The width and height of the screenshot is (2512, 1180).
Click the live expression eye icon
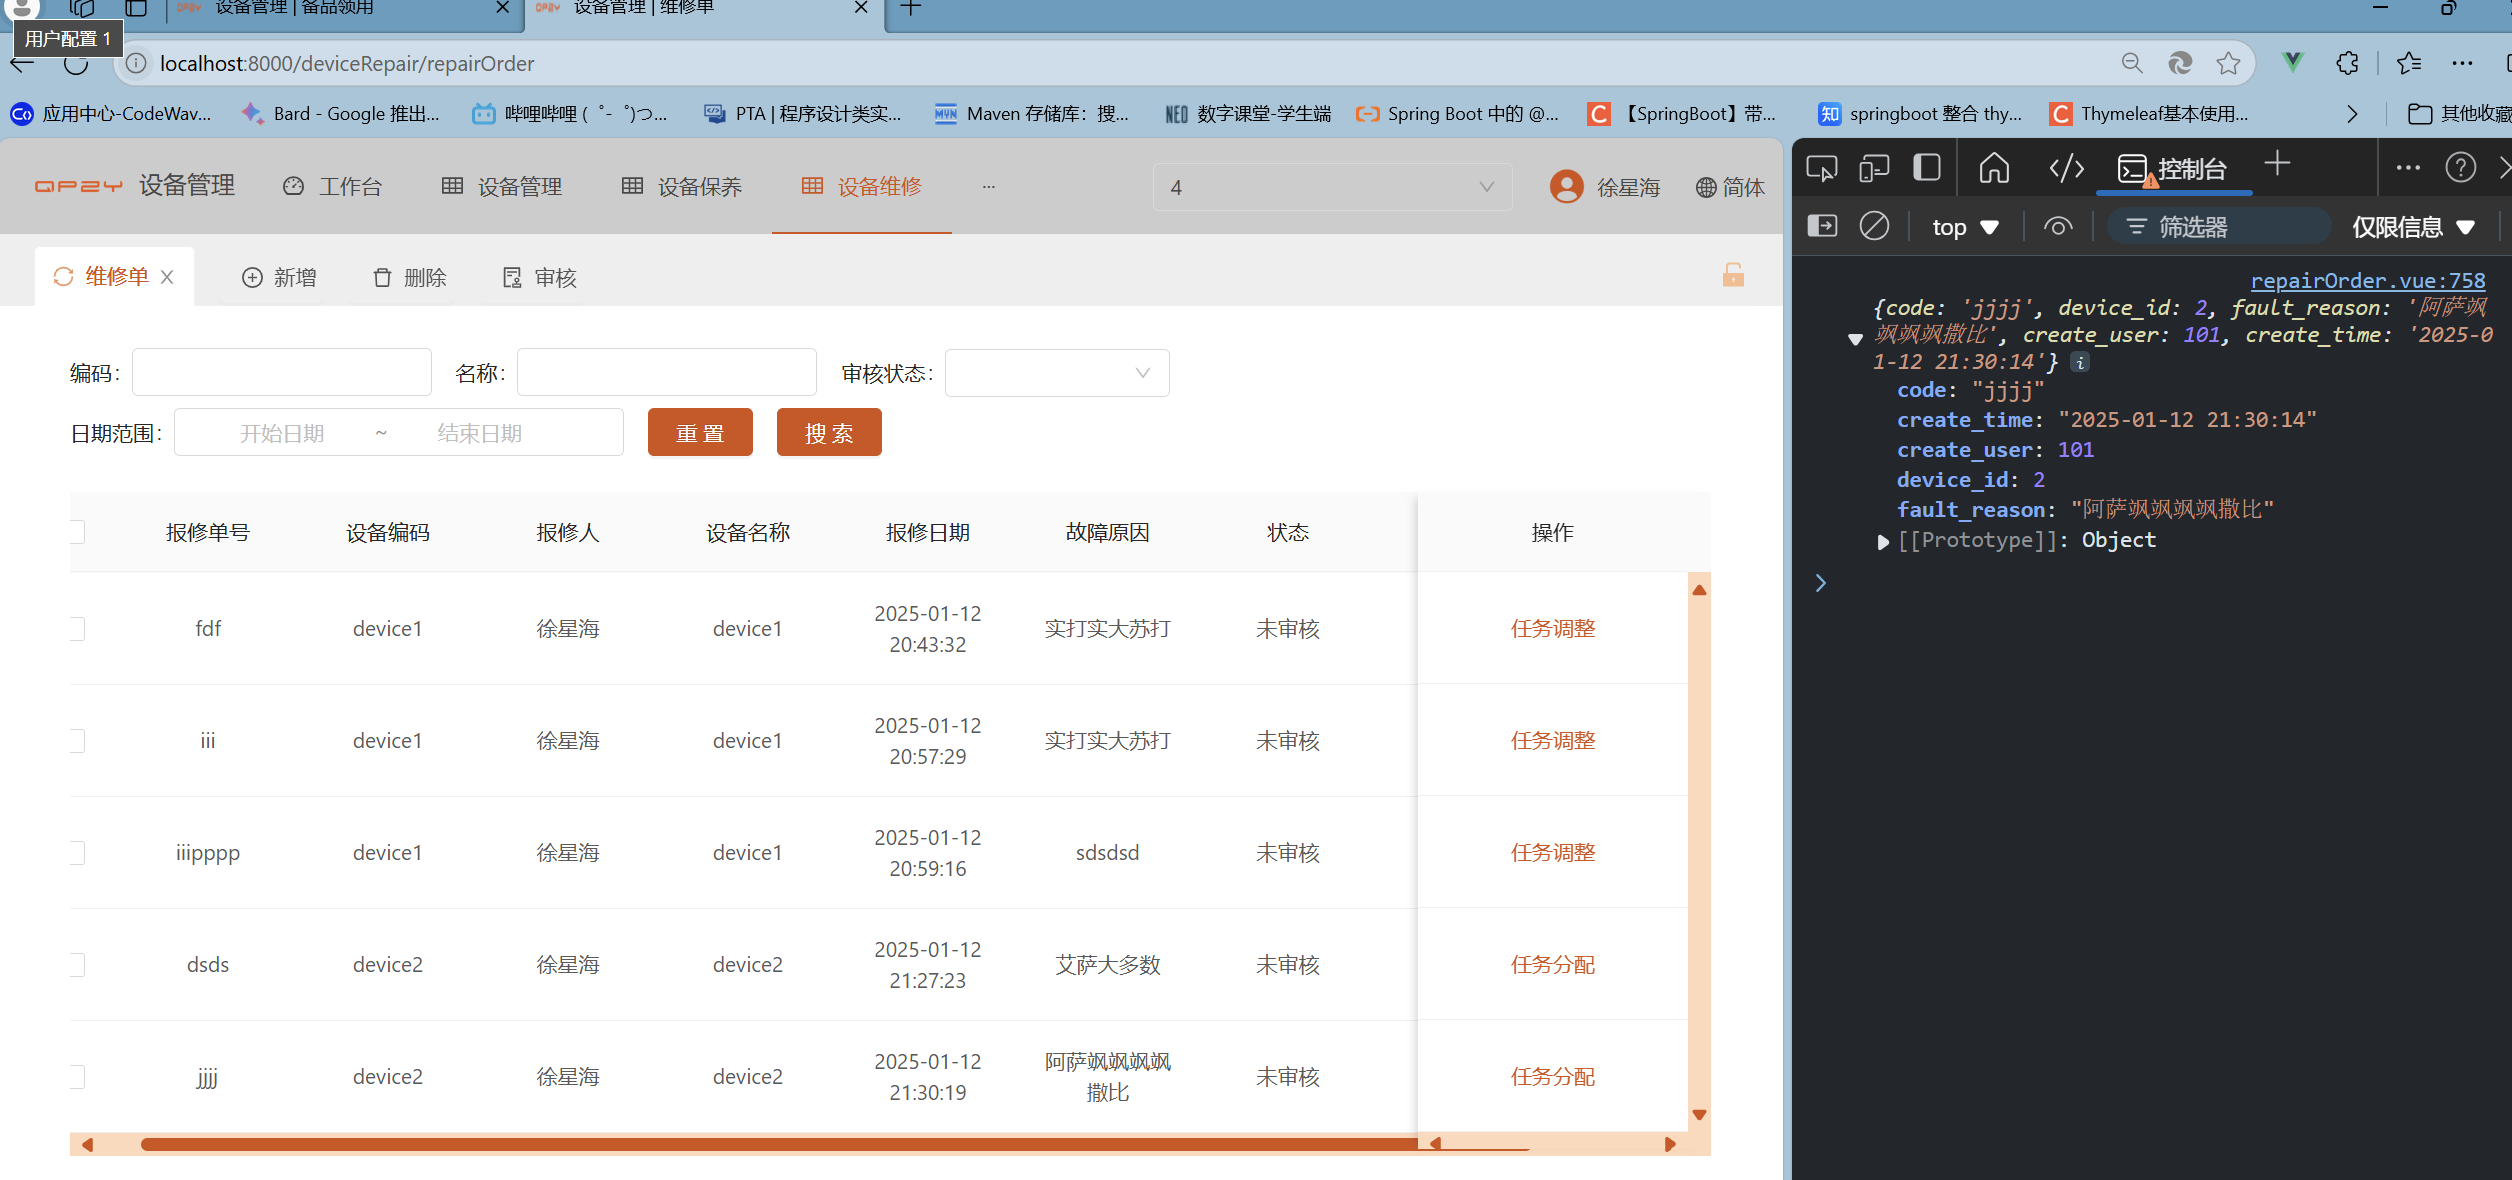pyautogui.click(x=2057, y=227)
